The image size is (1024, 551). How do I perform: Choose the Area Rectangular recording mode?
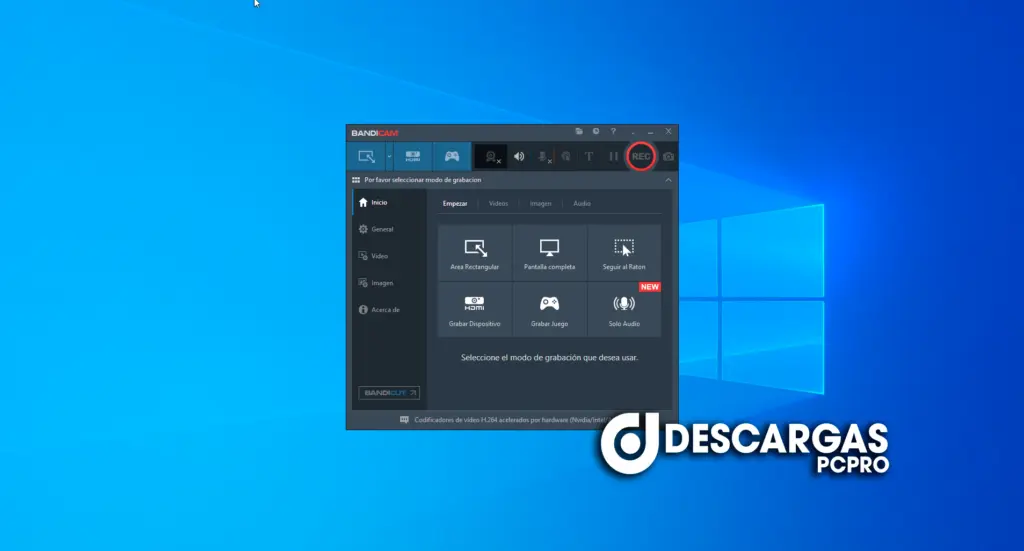point(475,253)
